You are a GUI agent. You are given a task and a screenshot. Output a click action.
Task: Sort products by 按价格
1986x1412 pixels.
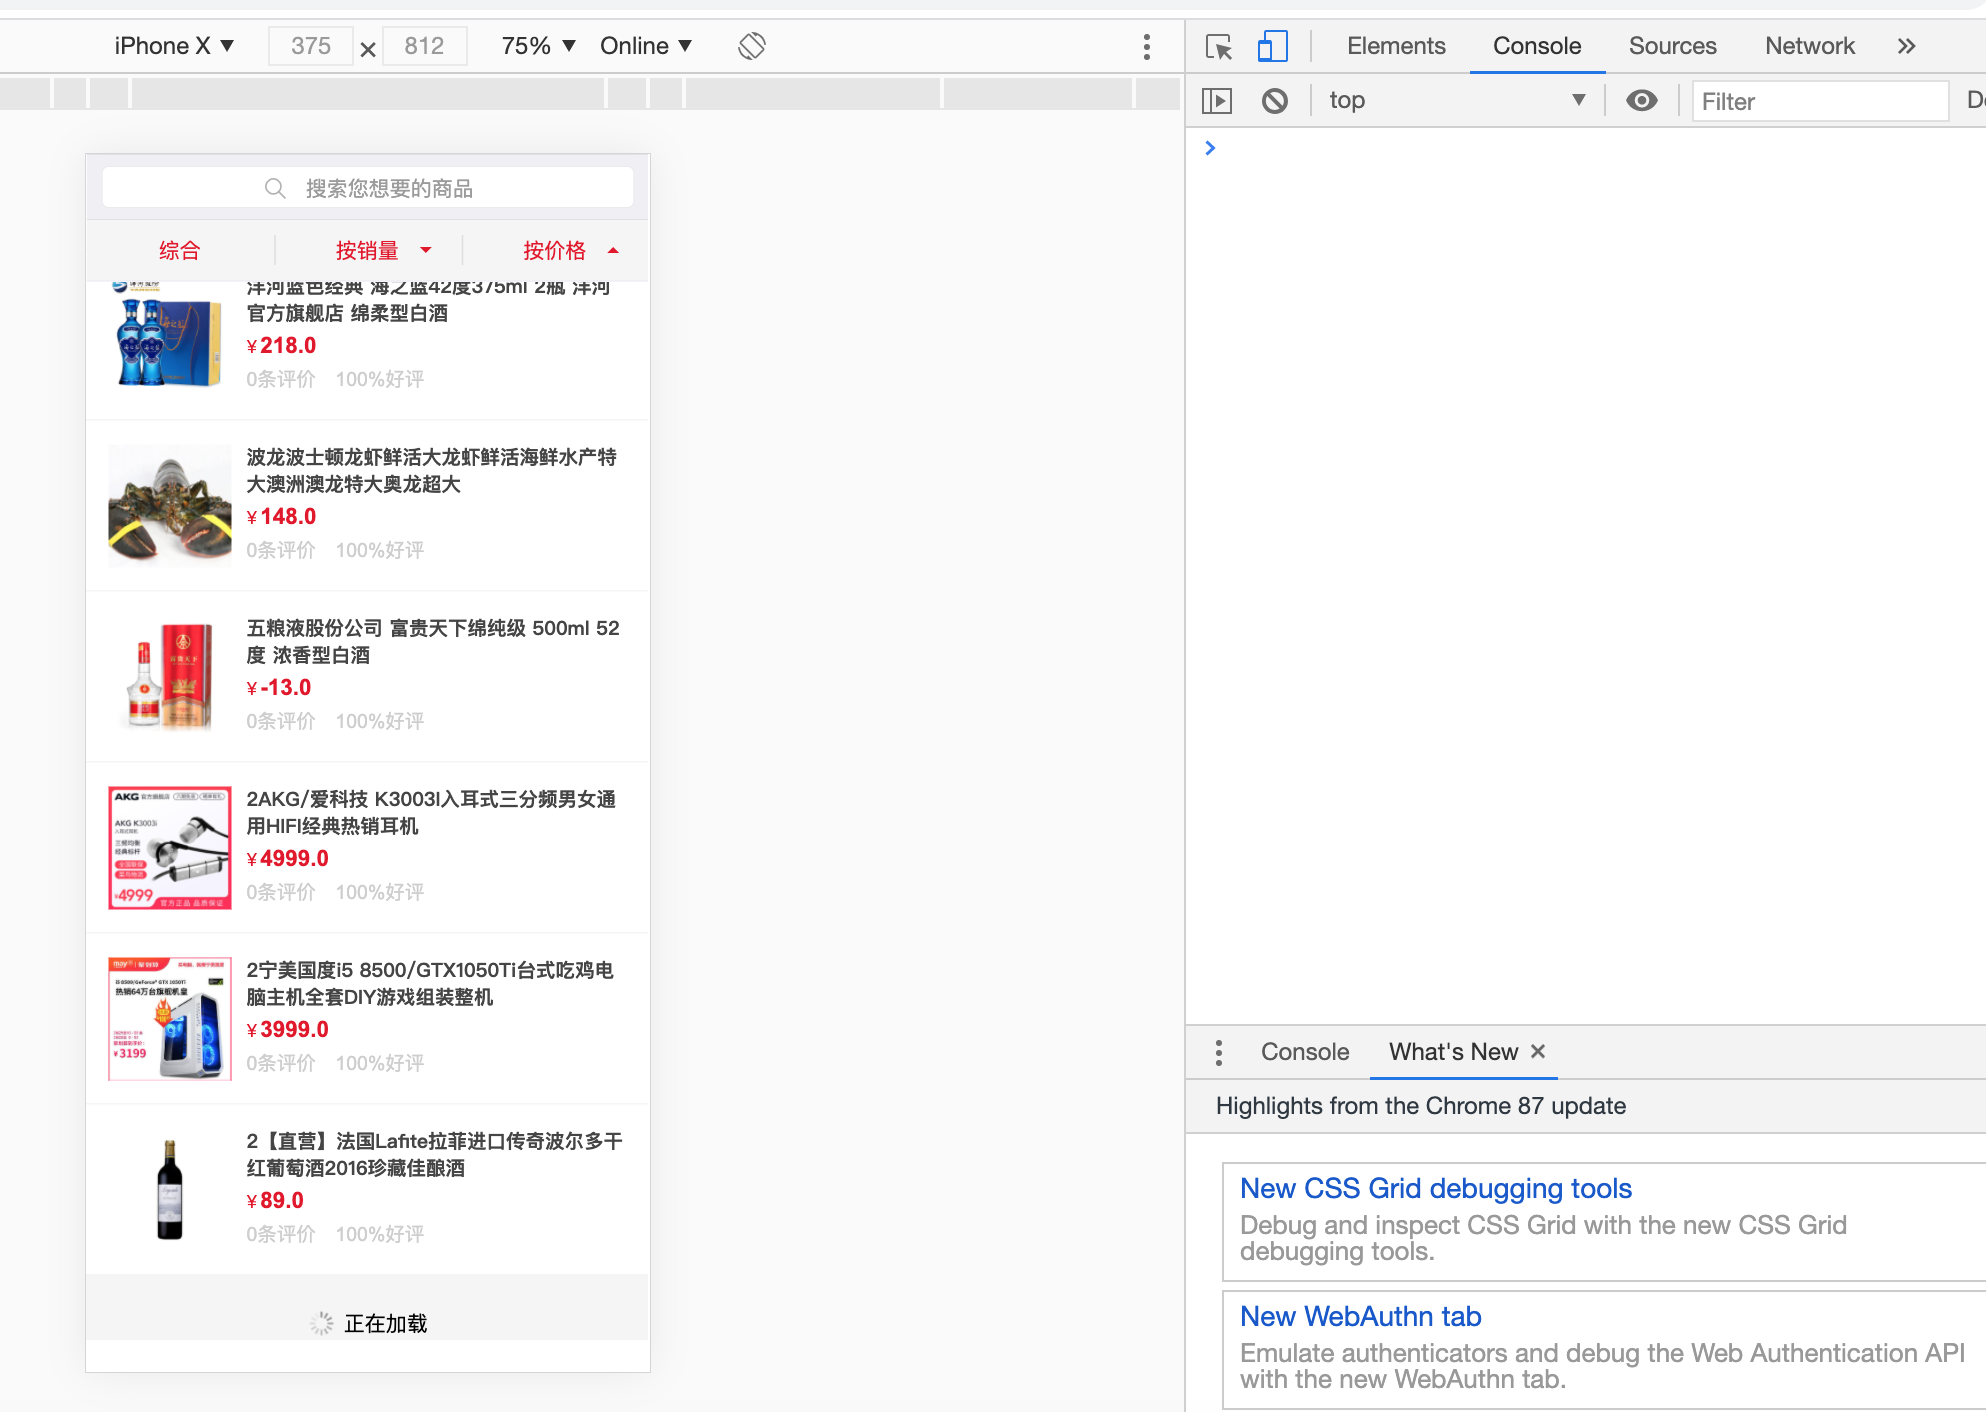pyautogui.click(x=554, y=251)
